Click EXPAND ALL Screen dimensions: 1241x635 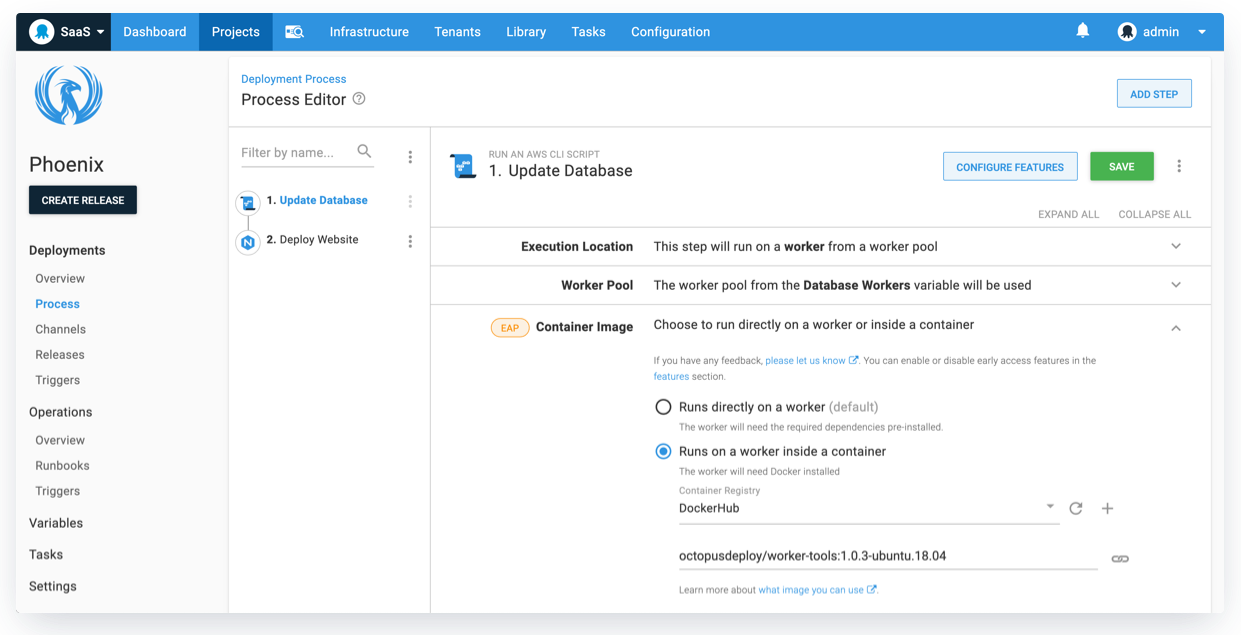(1069, 214)
